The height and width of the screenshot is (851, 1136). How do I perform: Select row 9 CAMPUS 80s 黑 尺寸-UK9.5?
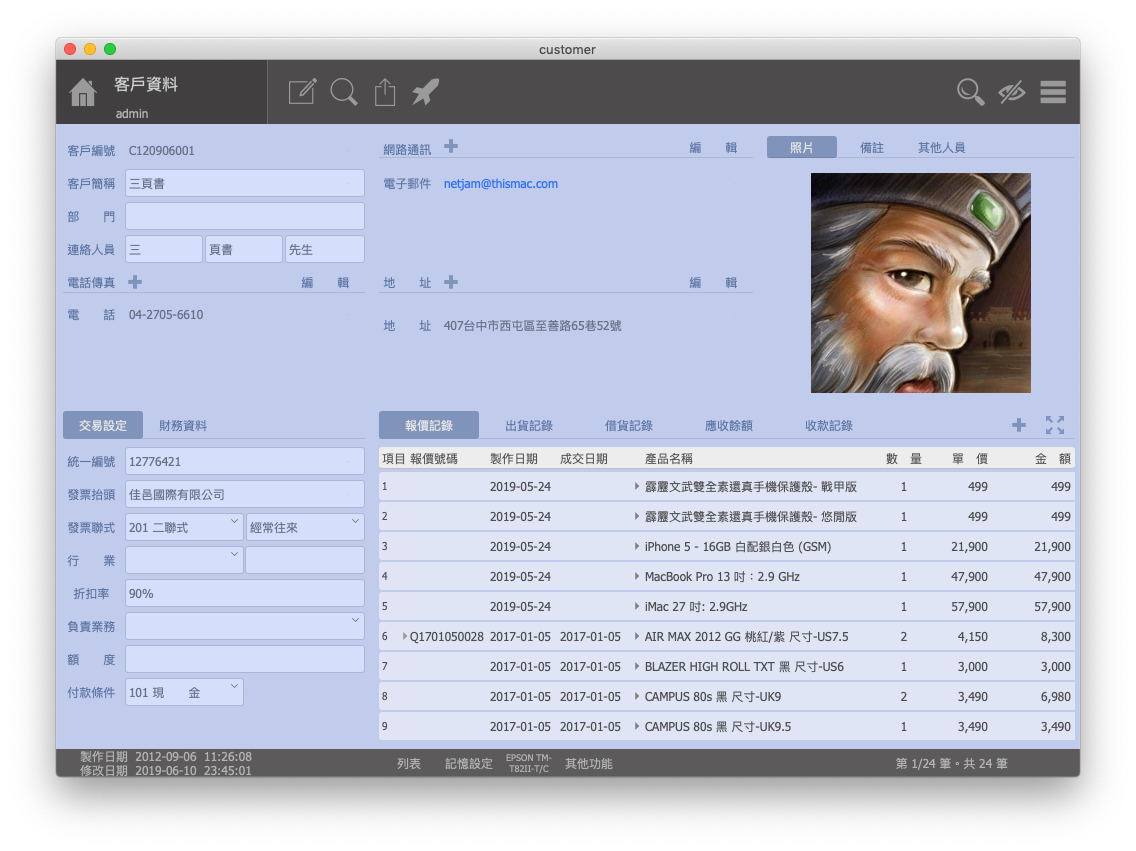tap(726, 726)
